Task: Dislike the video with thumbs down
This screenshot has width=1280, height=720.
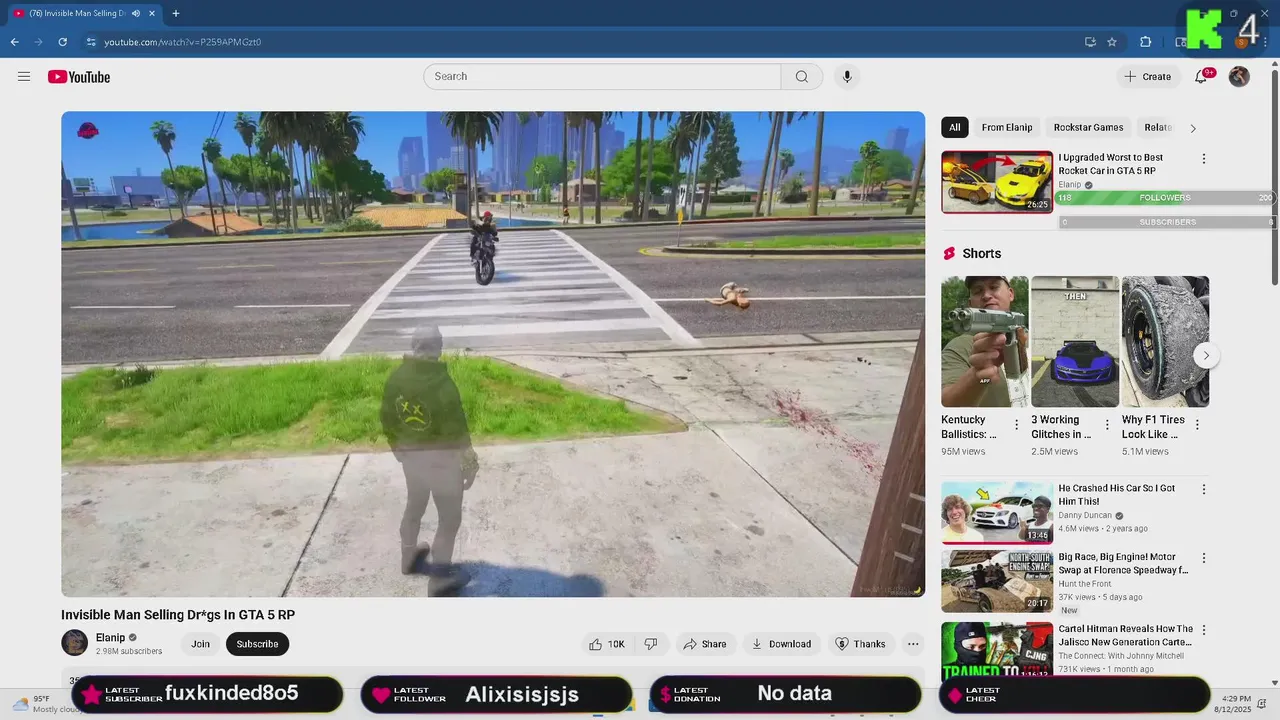Action: coord(651,644)
